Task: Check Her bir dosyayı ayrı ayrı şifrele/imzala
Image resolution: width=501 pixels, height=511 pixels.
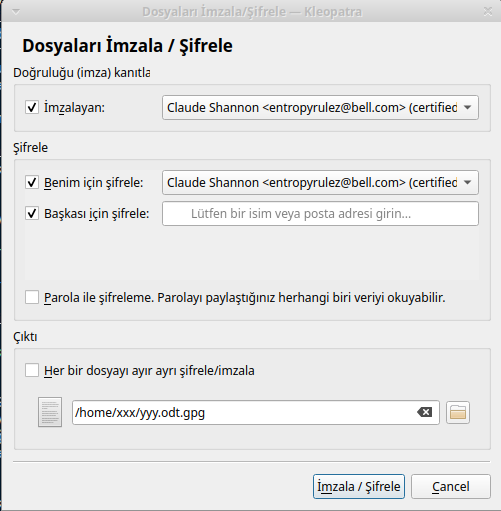Action: pos(32,370)
